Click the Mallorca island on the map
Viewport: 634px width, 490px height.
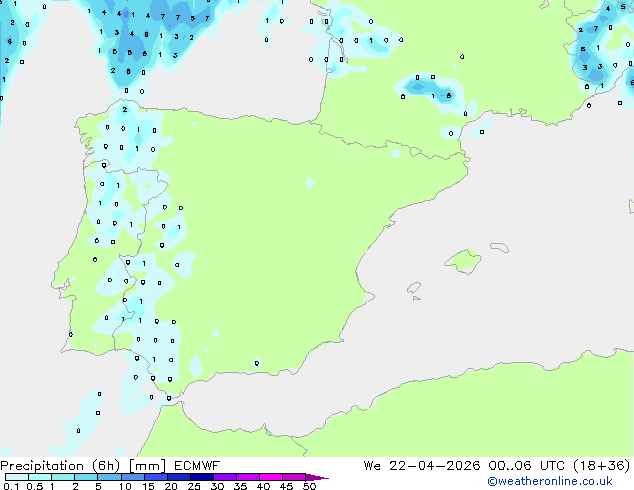point(463,261)
